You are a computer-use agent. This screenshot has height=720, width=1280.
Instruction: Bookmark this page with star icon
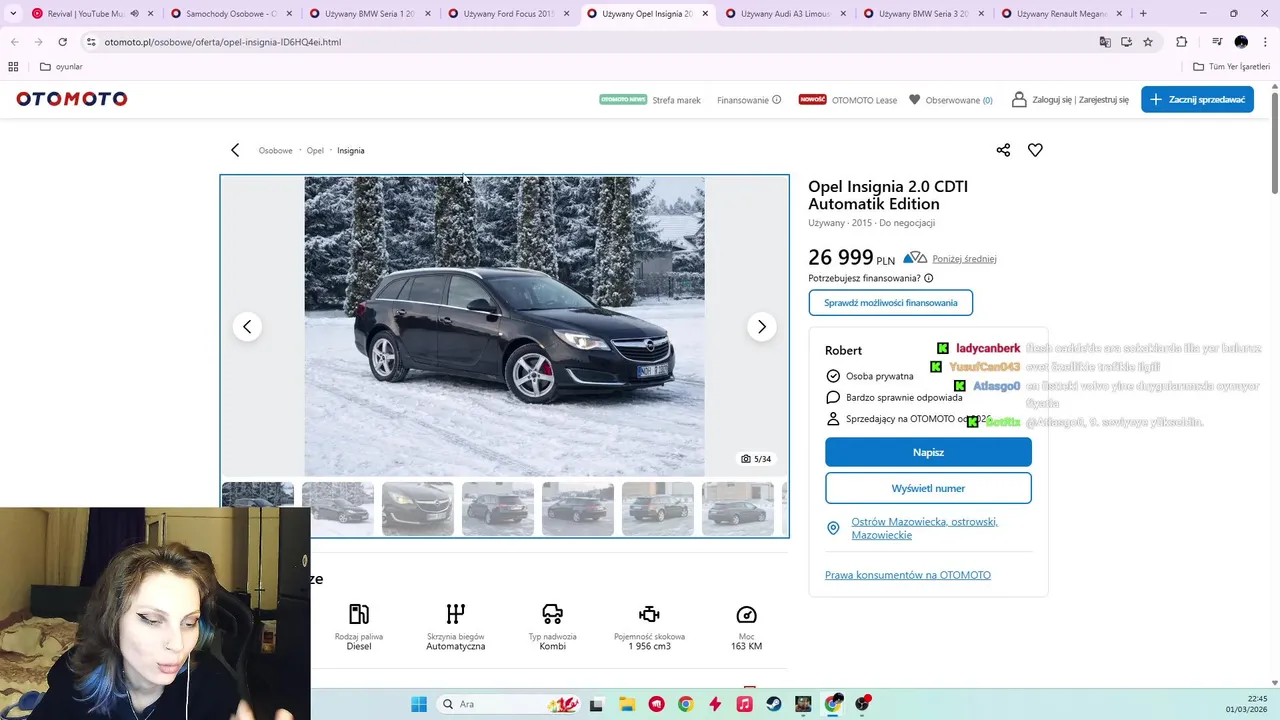(x=1148, y=42)
